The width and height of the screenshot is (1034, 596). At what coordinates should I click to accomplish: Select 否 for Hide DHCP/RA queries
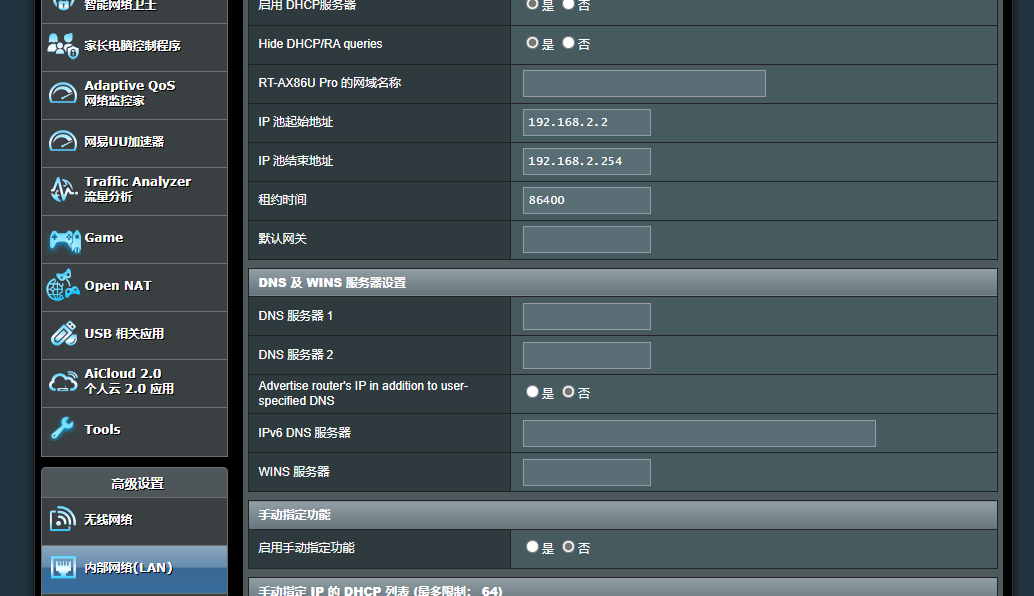(x=569, y=43)
